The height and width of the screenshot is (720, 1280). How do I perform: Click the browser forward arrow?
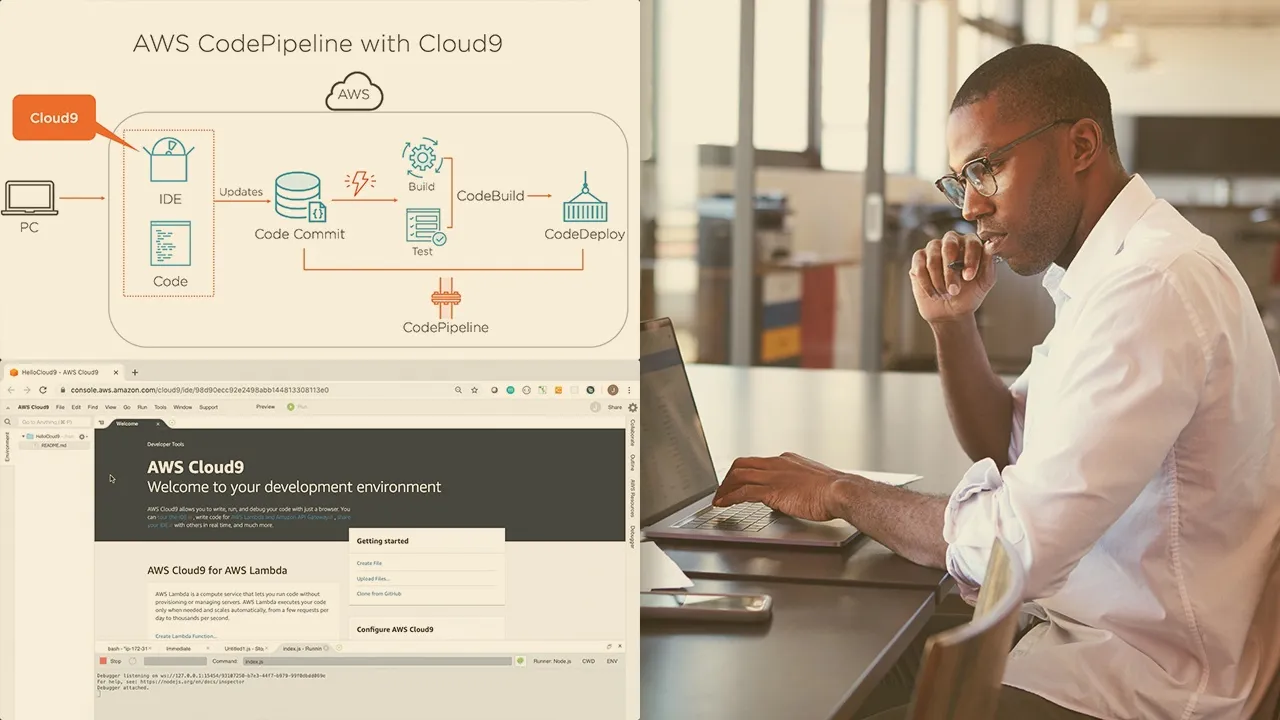click(x=27, y=390)
